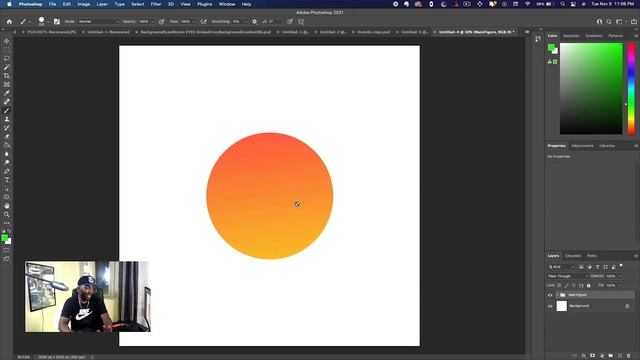Switch to the Channels tab
The height and width of the screenshot is (360, 640).
click(x=573, y=256)
